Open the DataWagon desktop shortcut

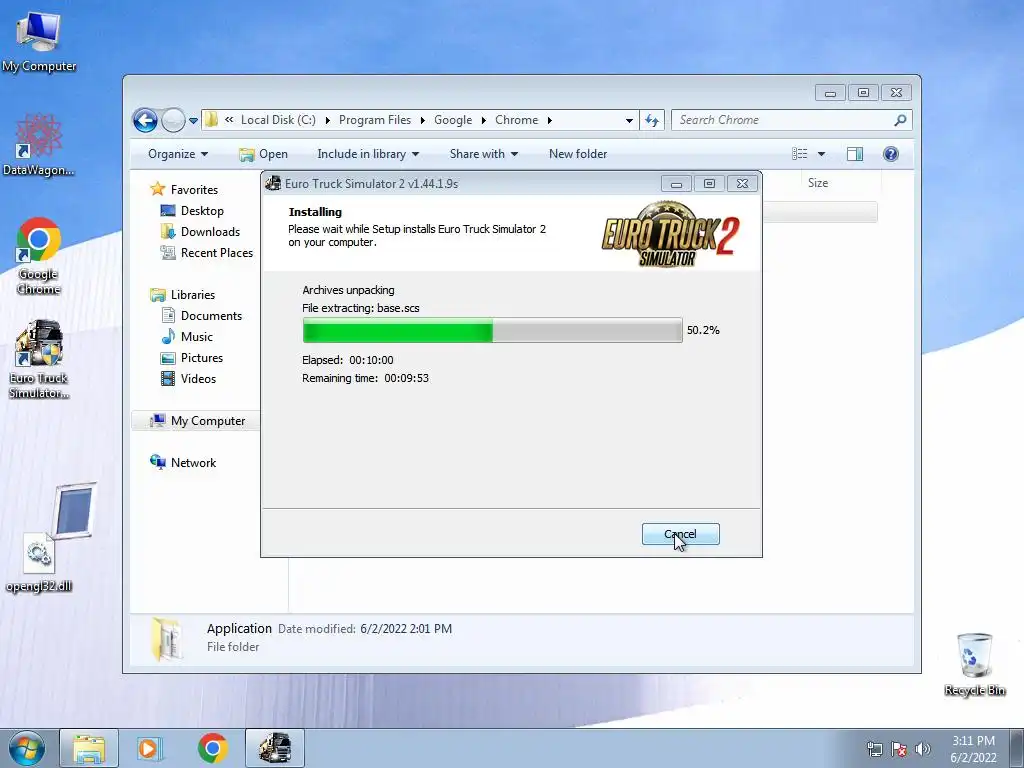[39, 144]
